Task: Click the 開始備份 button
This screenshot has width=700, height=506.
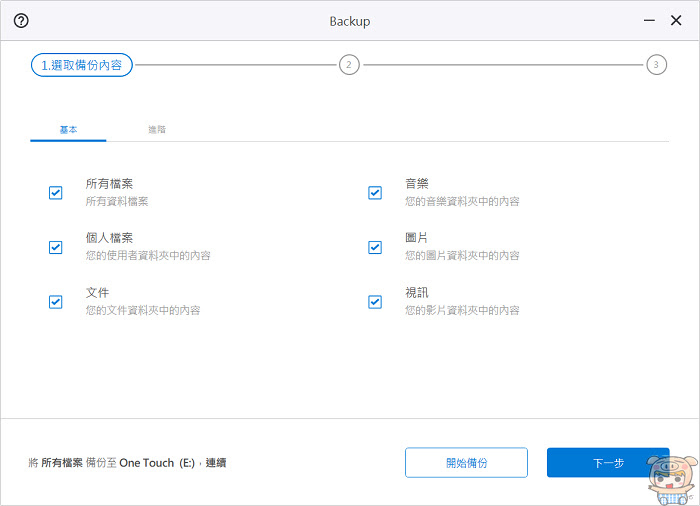Action: click(467, 463)
